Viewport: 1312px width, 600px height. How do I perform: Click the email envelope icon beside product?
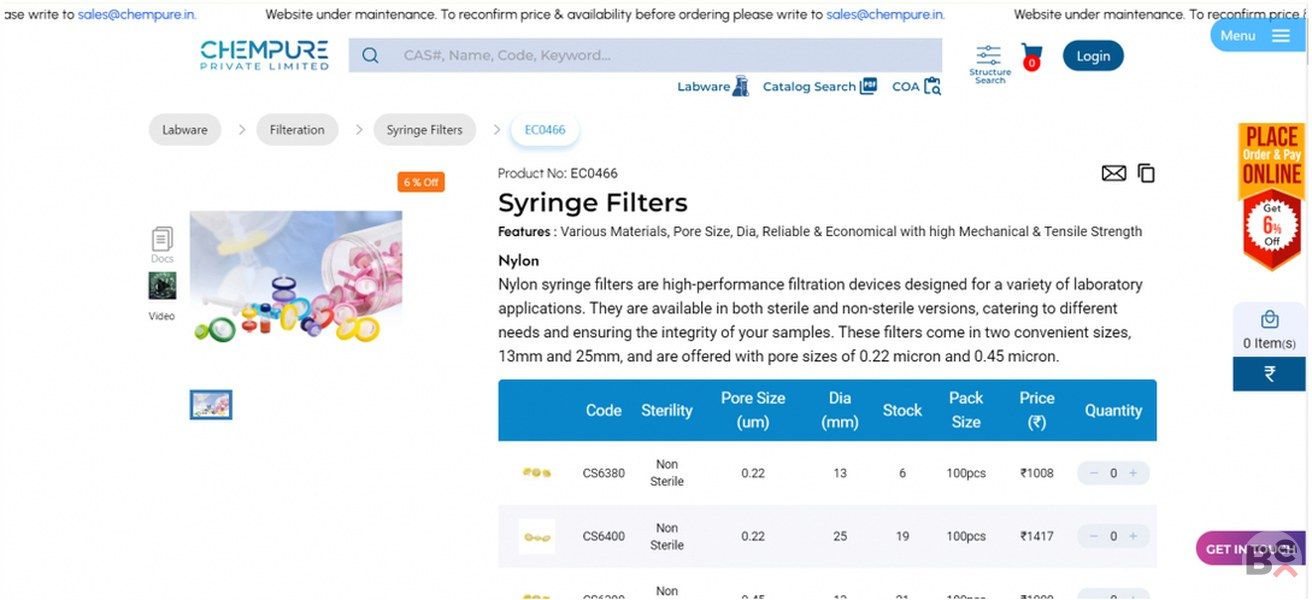(1113, 173)
